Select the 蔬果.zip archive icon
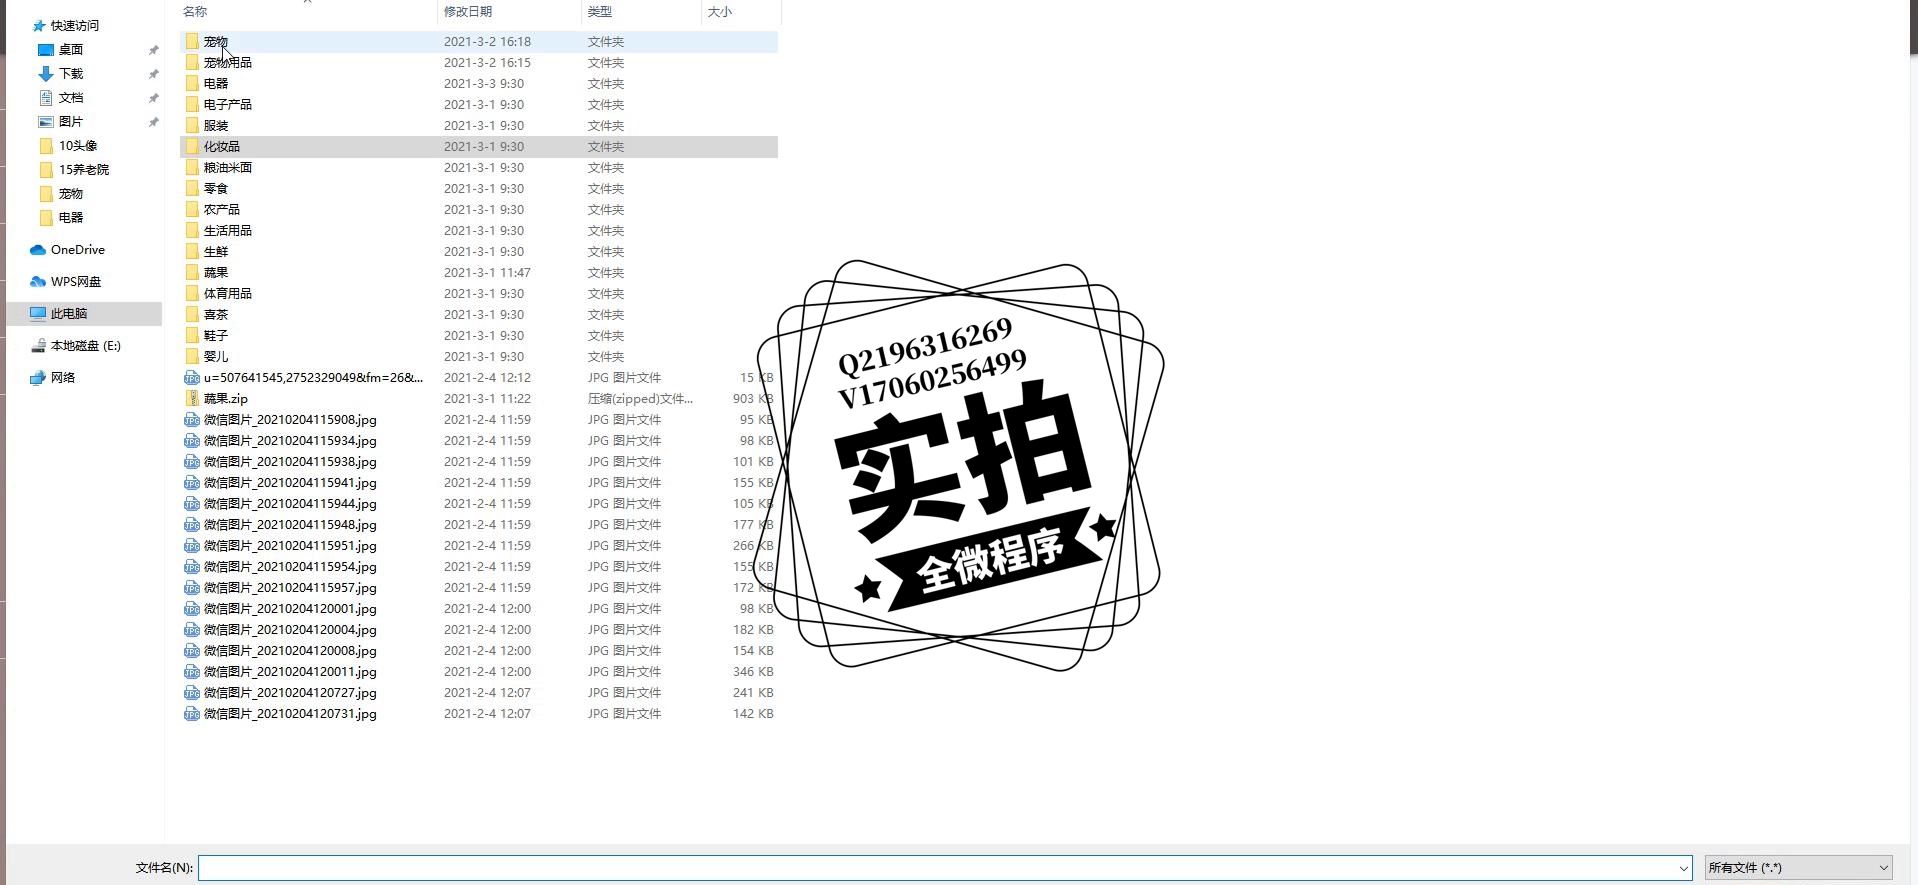This screenshot has height=885, width=1918. (192, 399)
